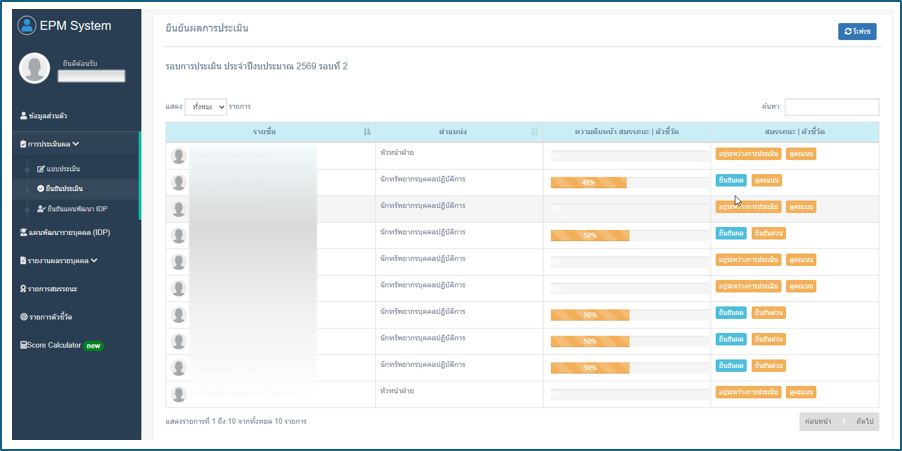Click ดูคะแนน in the first table row

coord(801,154)
